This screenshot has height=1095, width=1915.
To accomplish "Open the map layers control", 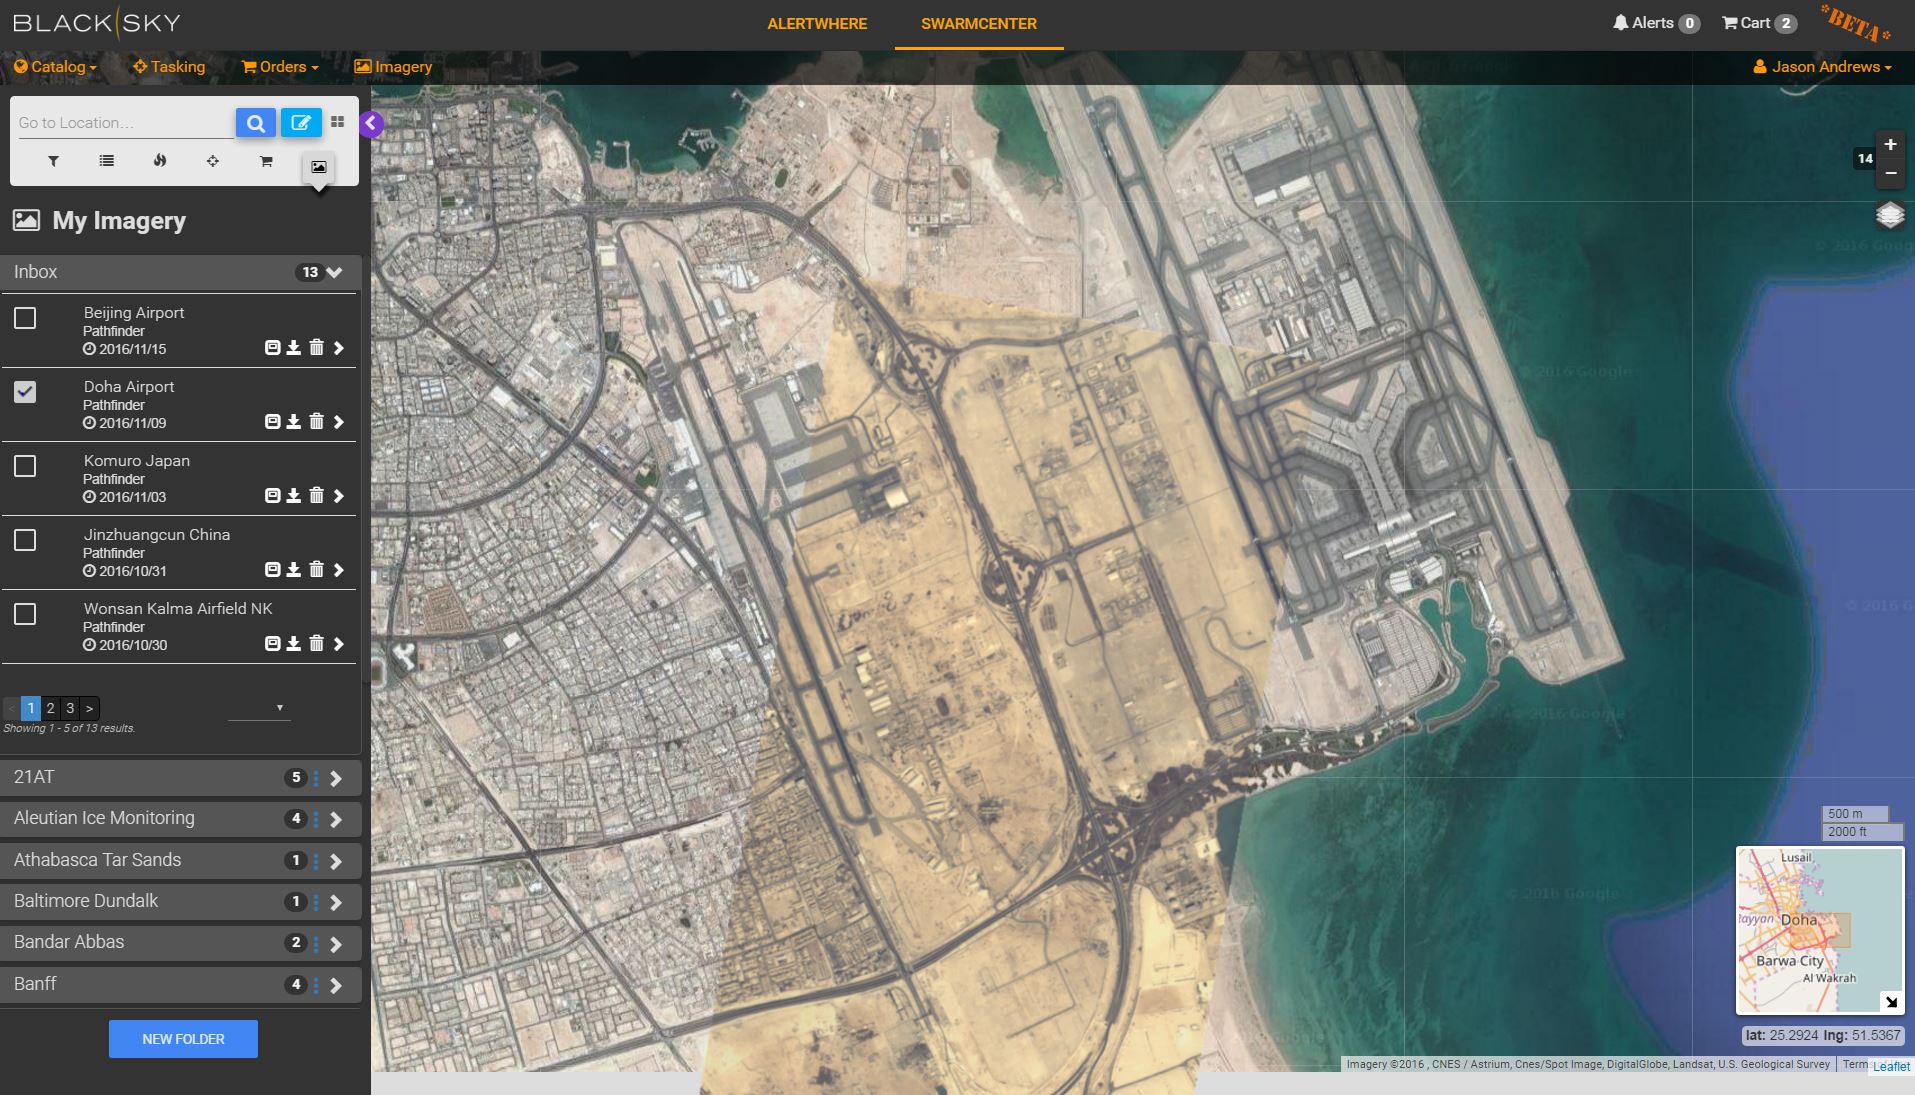I will point(1889,215).
